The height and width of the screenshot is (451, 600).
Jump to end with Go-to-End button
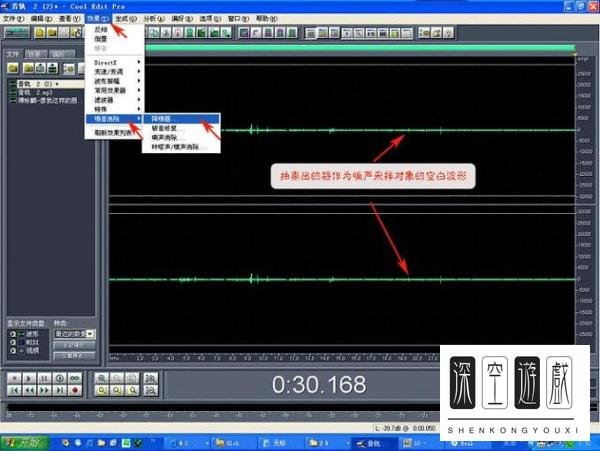point(60,391)
